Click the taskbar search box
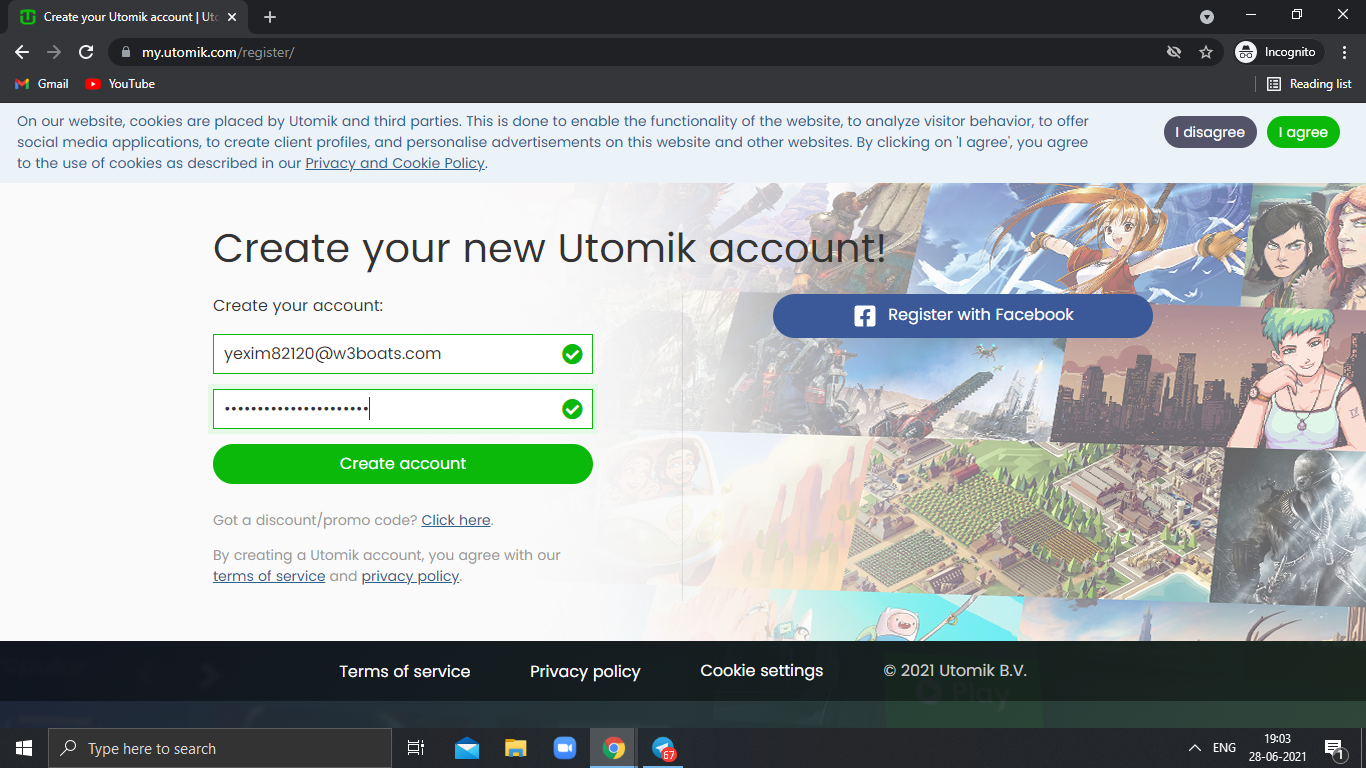Screen dimensions: 1366x768 pyautogui.click(x=220, y=748)
